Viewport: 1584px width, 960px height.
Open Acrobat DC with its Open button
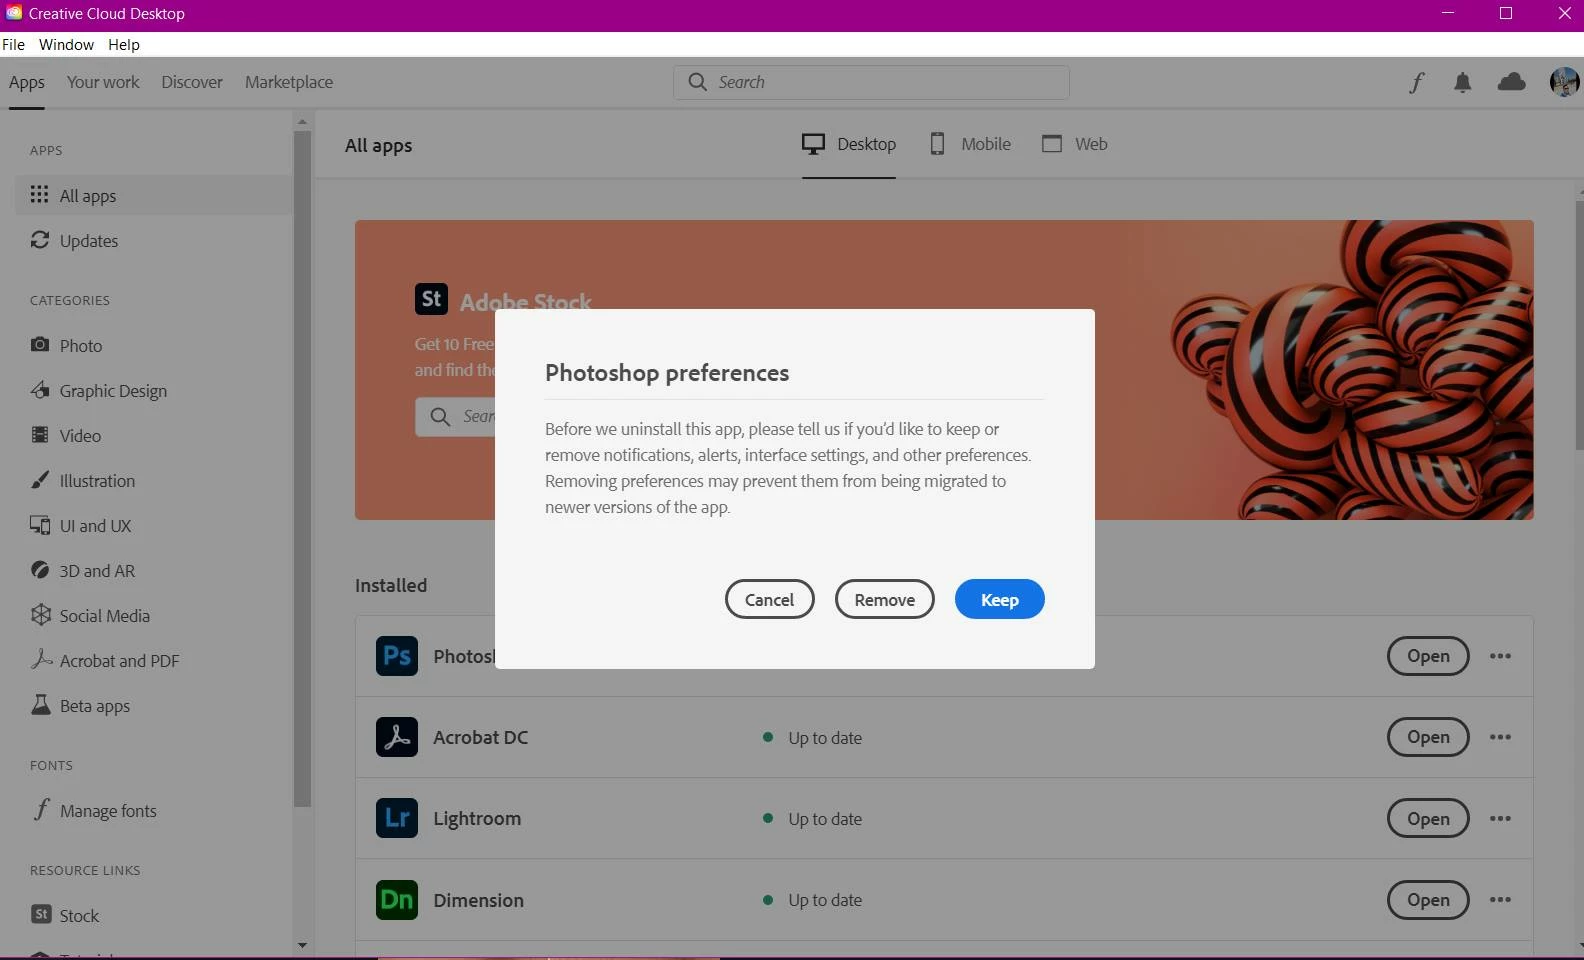(x=1428, y=737)
